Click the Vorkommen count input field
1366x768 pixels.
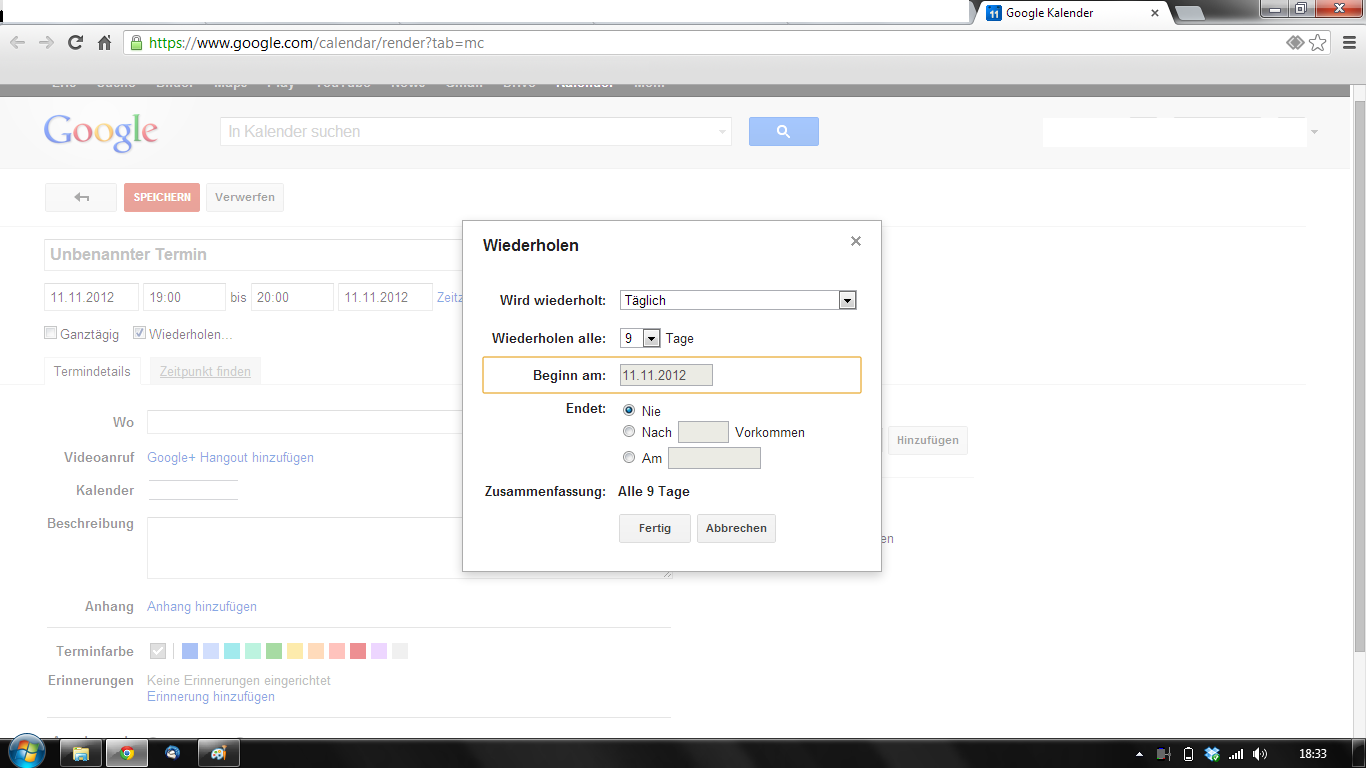703,432
